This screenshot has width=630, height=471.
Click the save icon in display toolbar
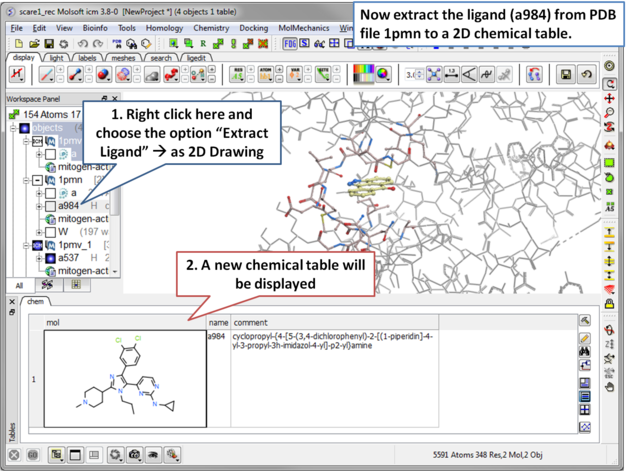[x=566, y=75]
